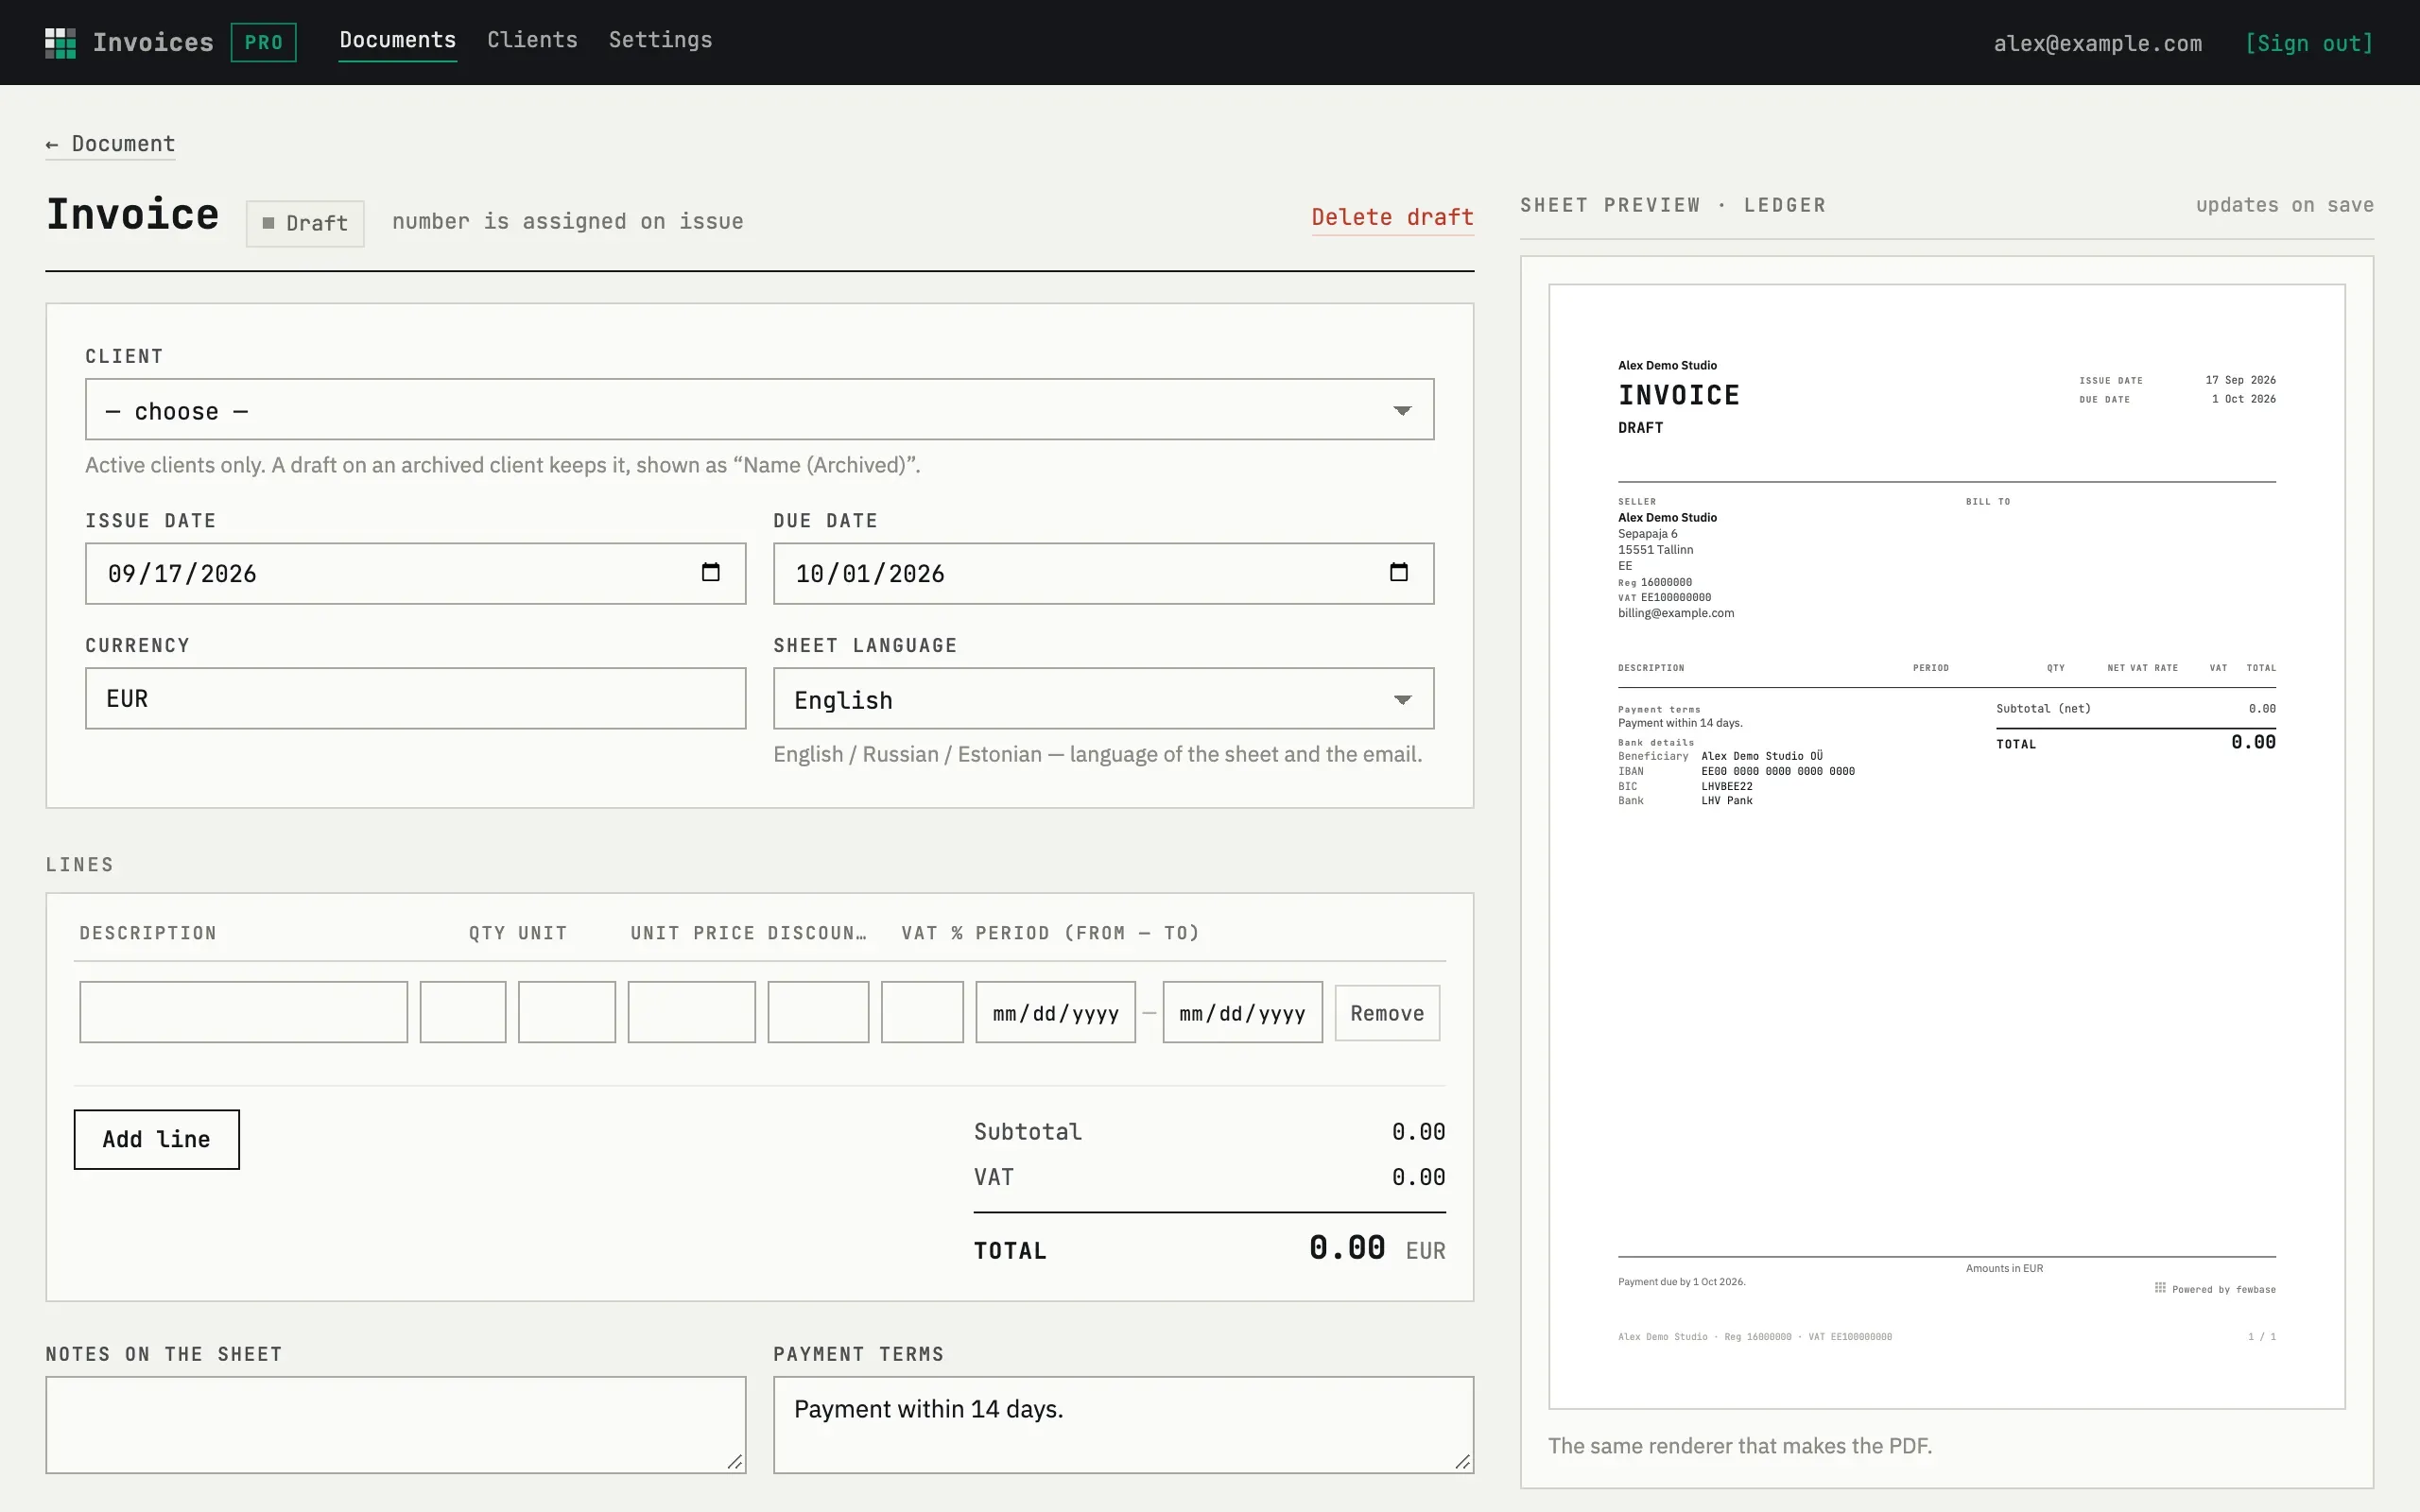This screenshot has height=1512, width=2420.
Task: Click the back arrow beside Document
Action: 52,145
